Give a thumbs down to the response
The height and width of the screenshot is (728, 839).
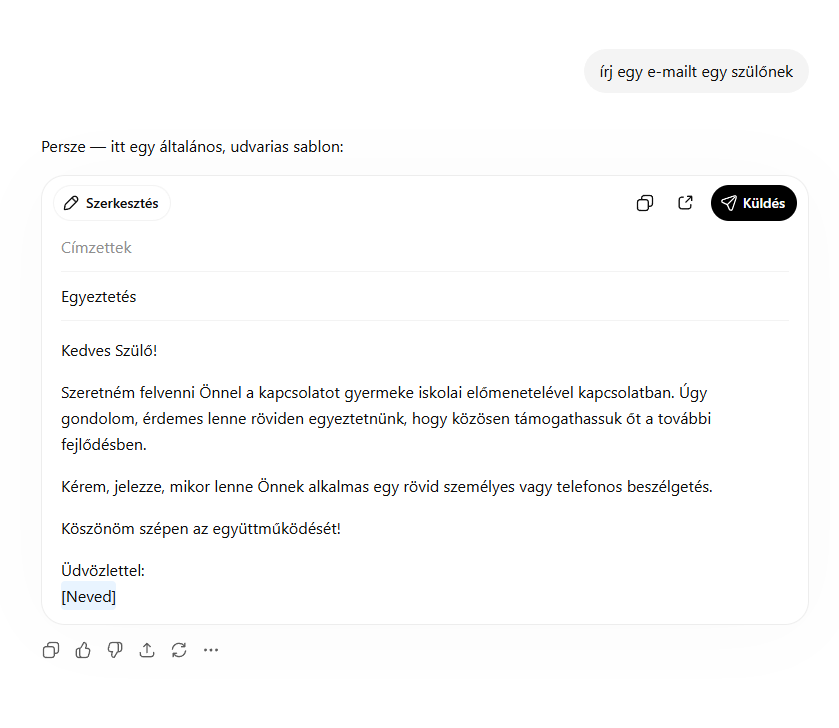[x=115, y=650]
